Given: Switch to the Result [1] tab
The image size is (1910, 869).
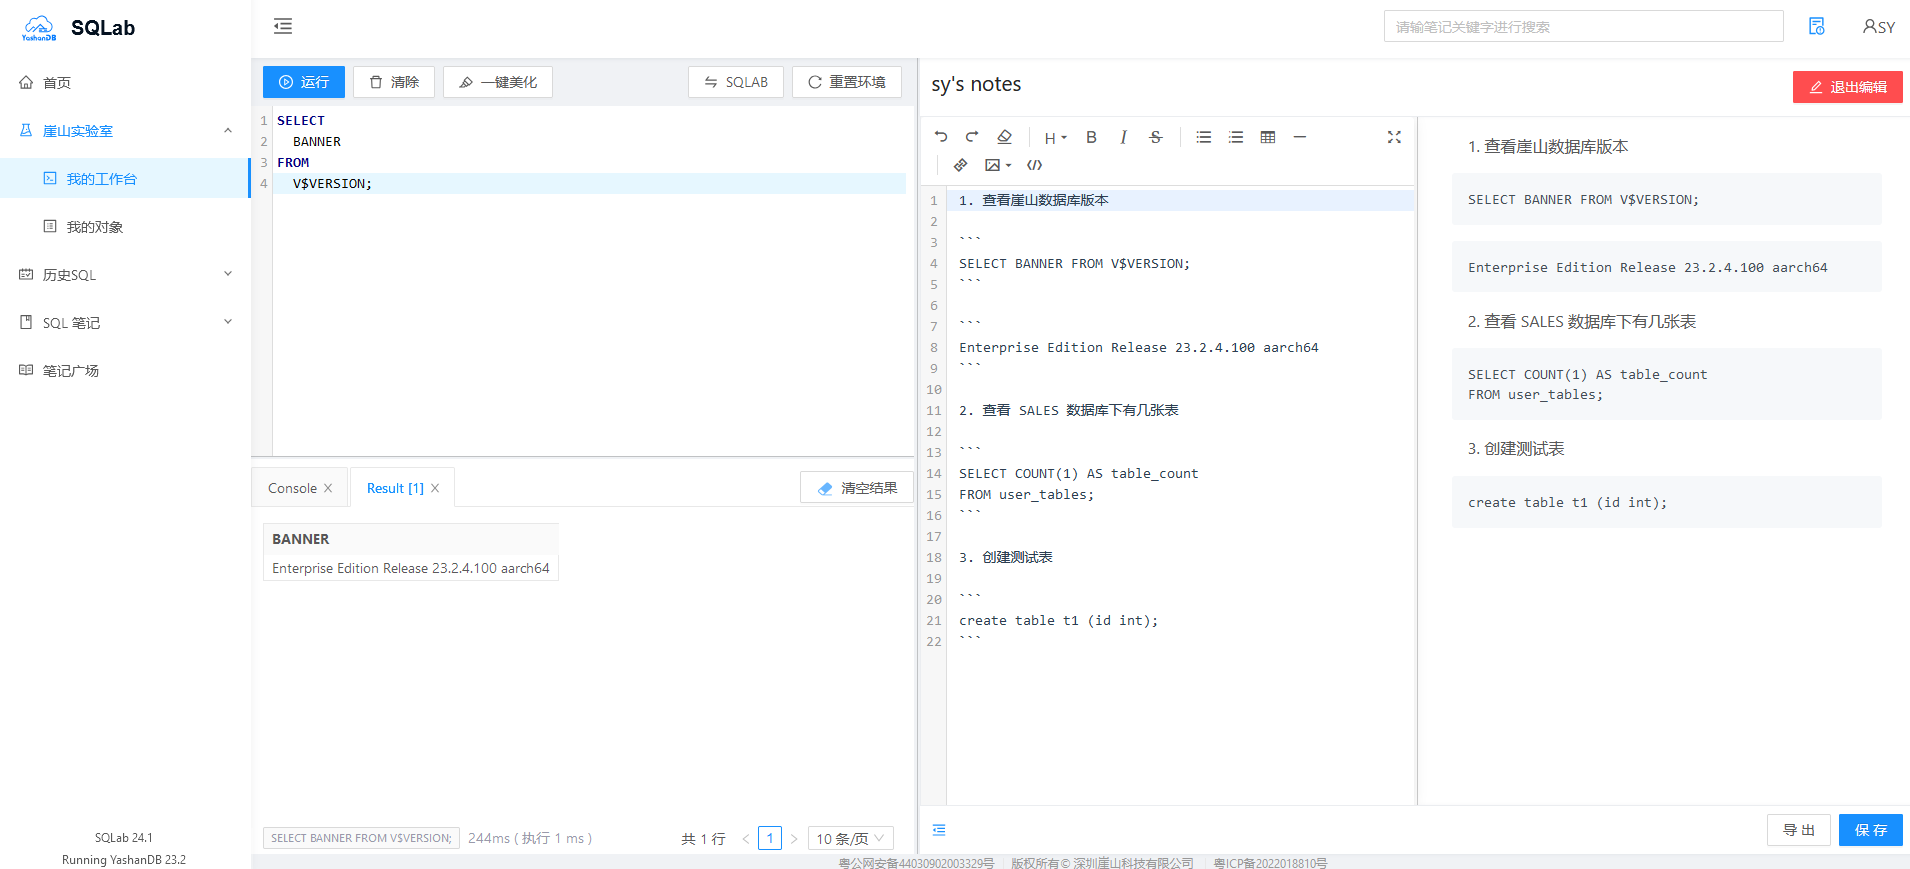Looking at the screenshot, I should [395, 488].
